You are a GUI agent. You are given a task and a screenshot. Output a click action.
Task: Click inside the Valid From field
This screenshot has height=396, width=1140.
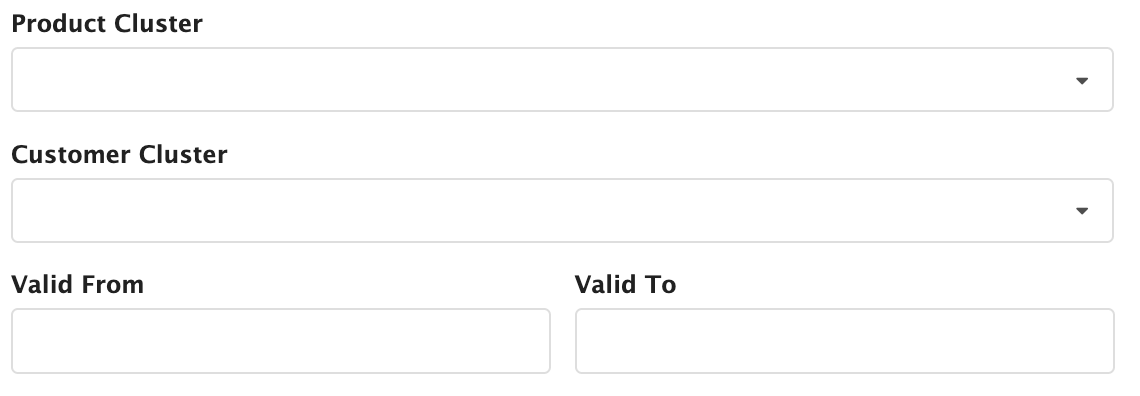[281, 341]
